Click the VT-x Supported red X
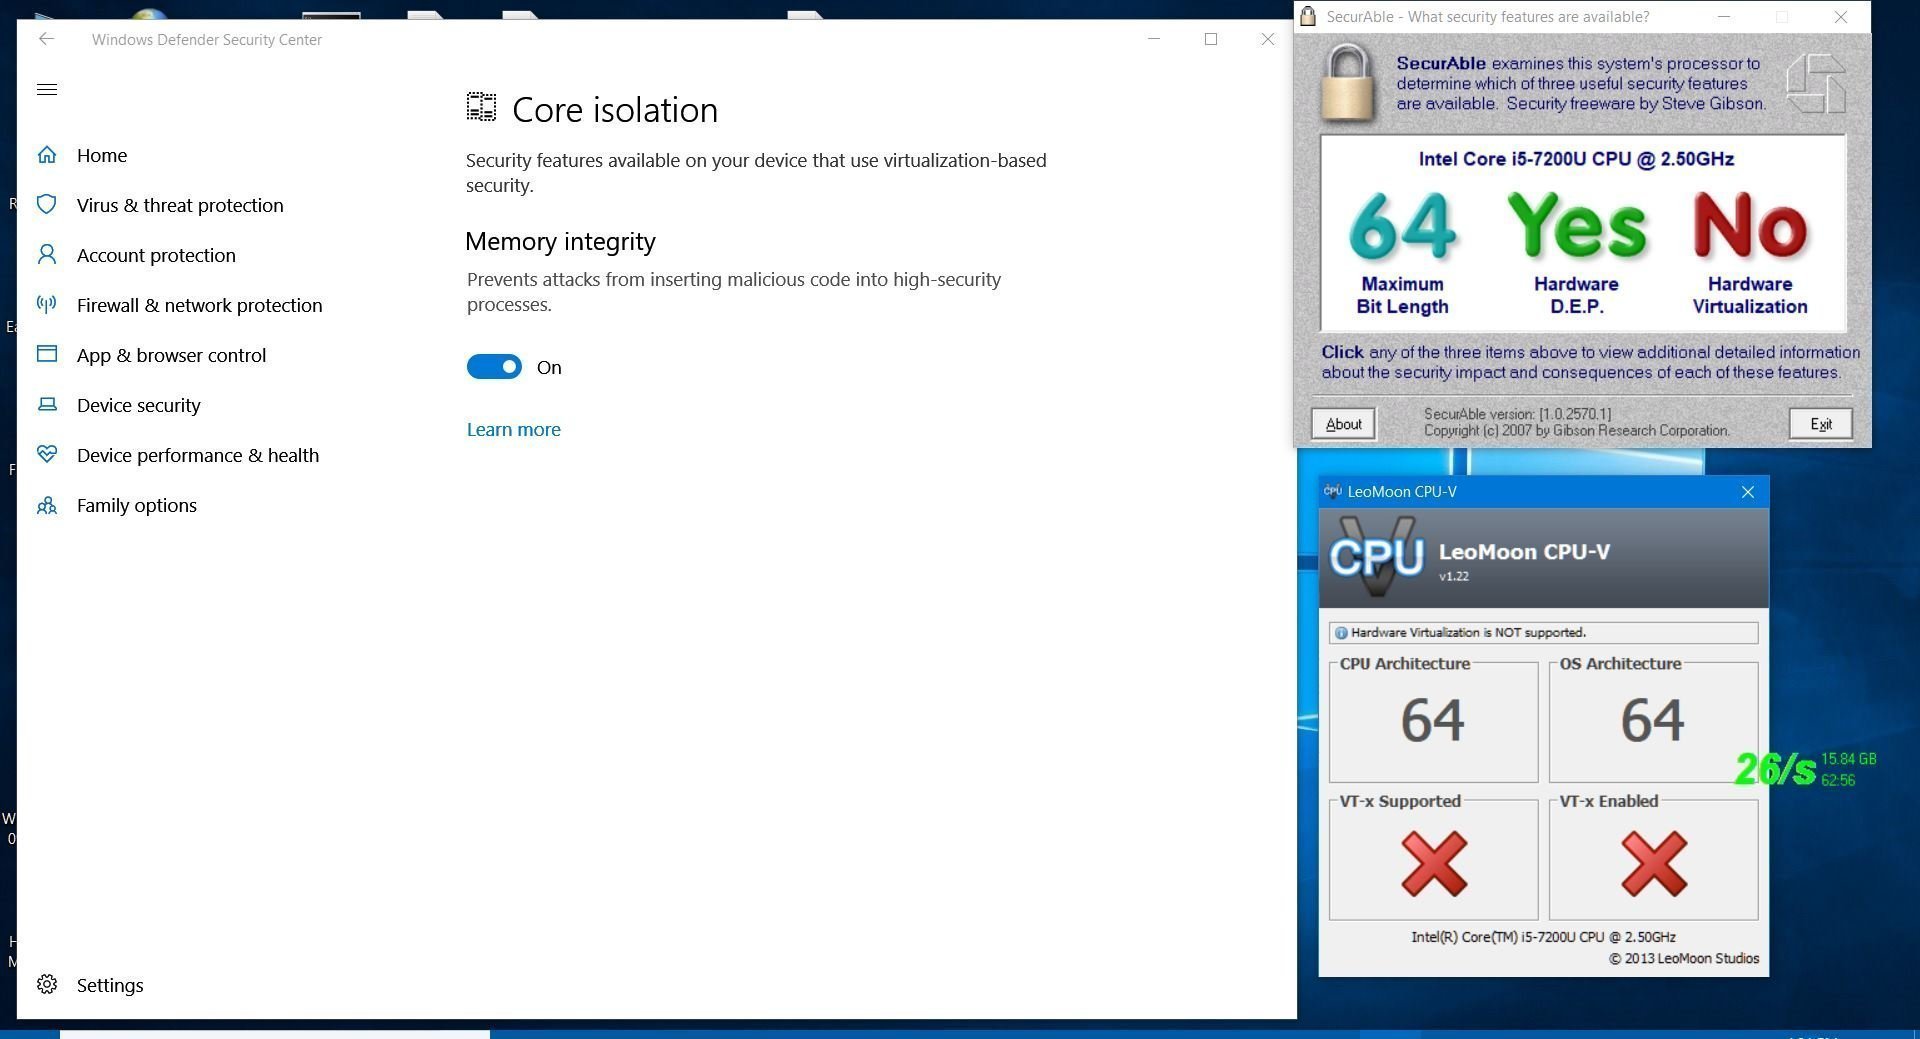 1434,863
